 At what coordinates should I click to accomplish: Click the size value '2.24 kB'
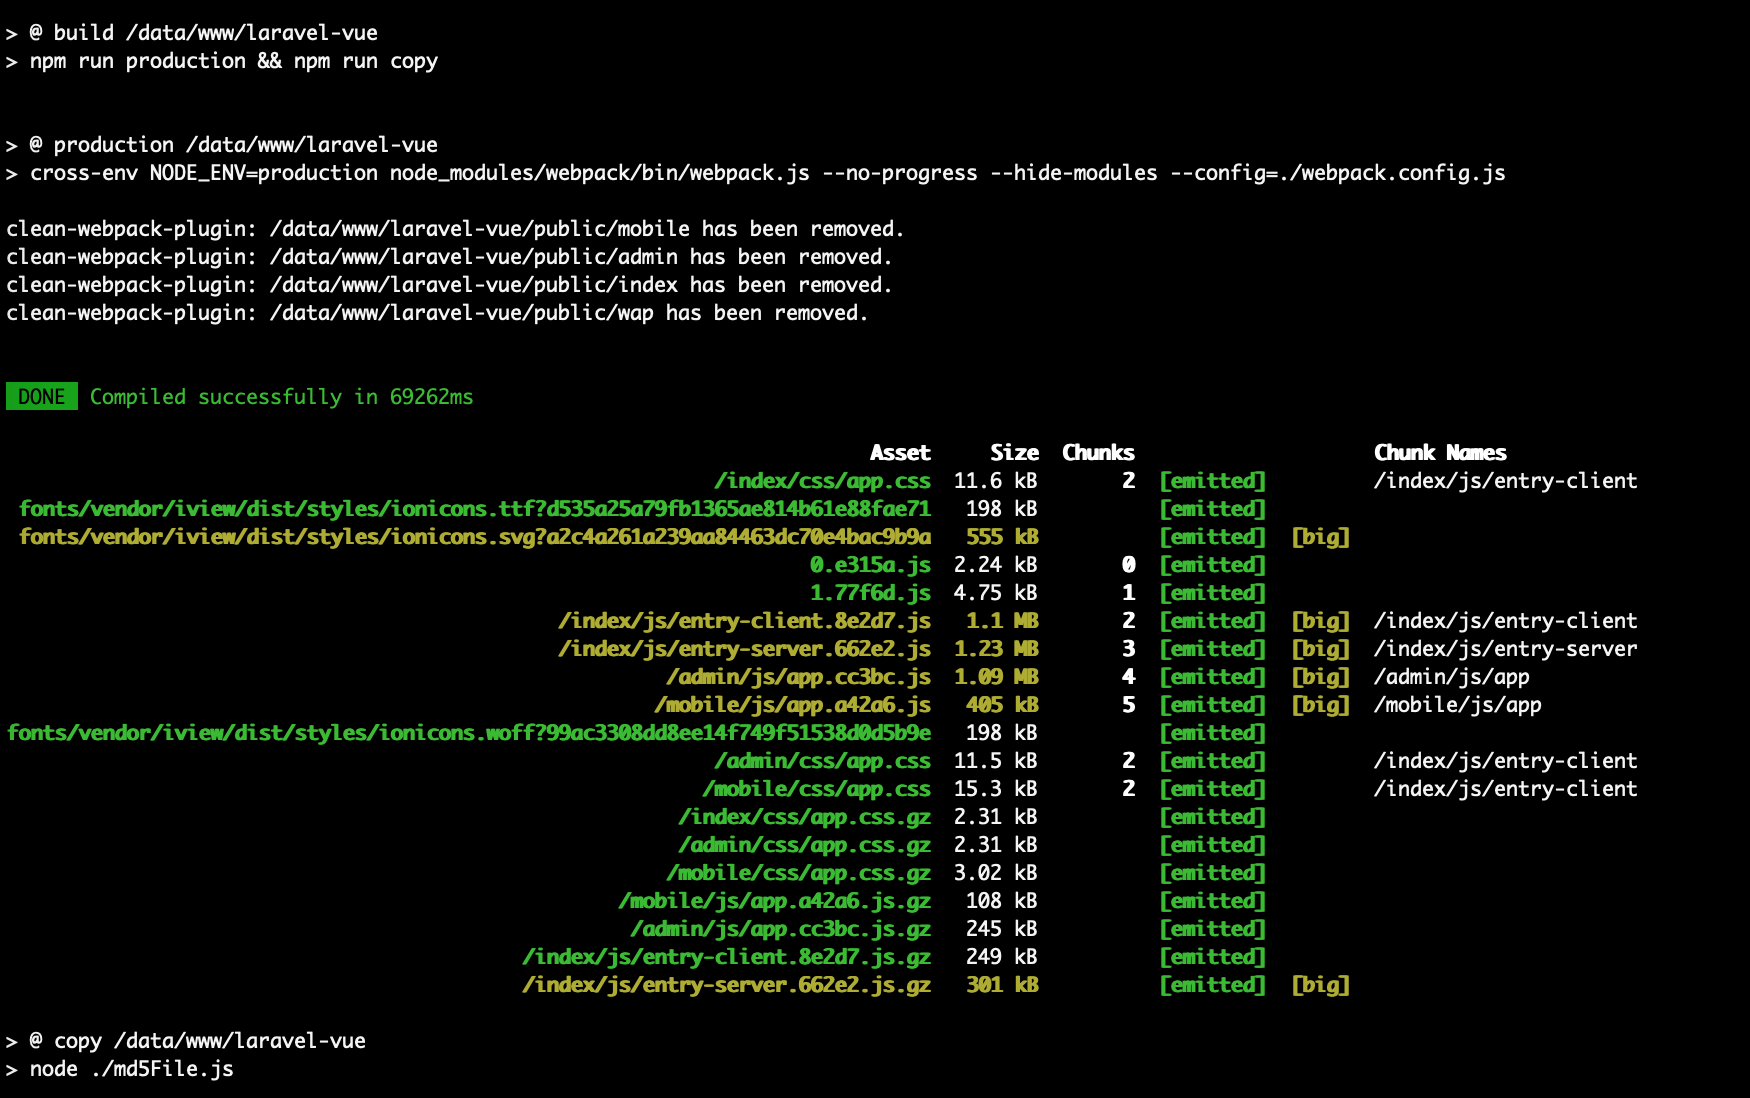click(996, 565)
